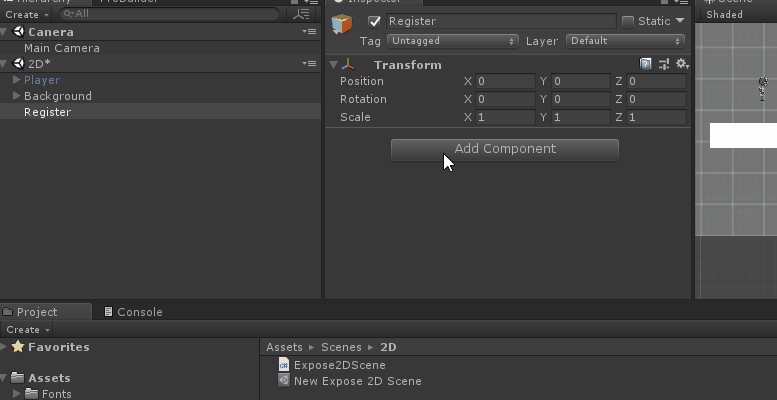Click the Position Y field

pos(580,81)
